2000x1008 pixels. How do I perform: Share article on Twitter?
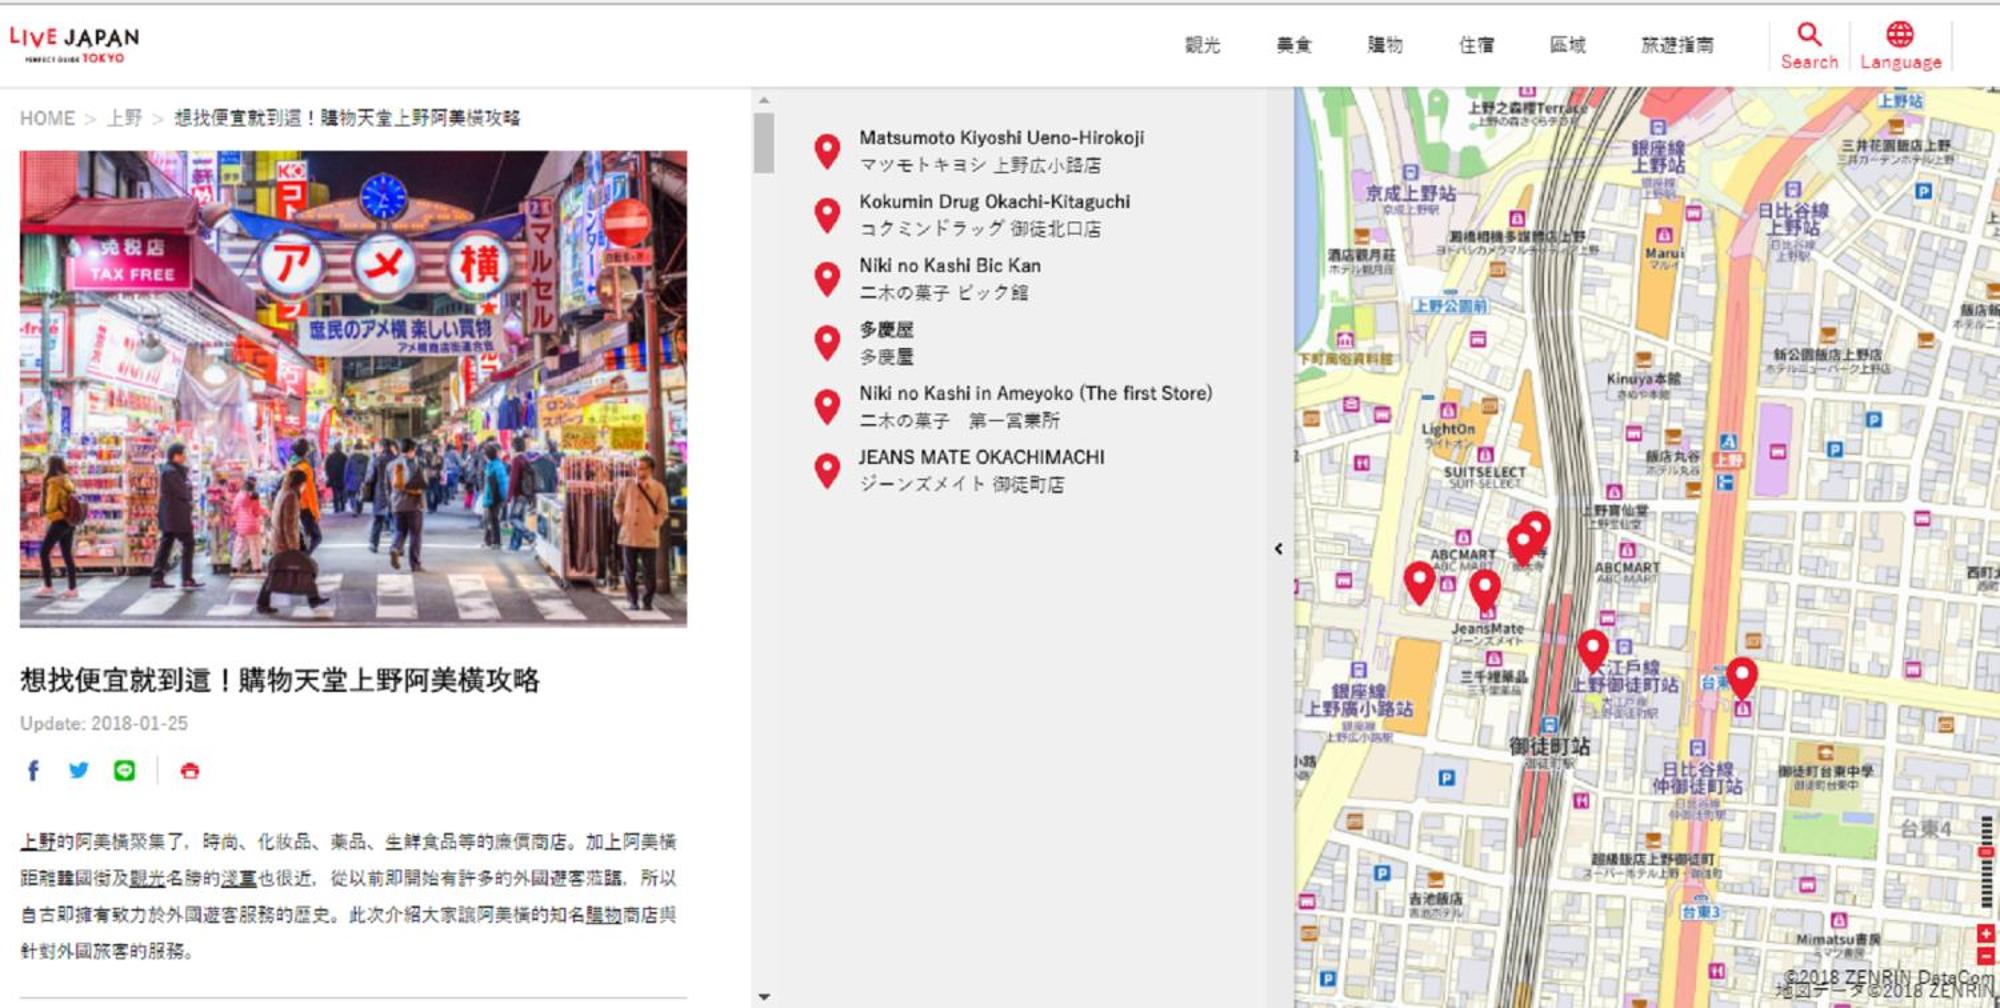[78, 770]
